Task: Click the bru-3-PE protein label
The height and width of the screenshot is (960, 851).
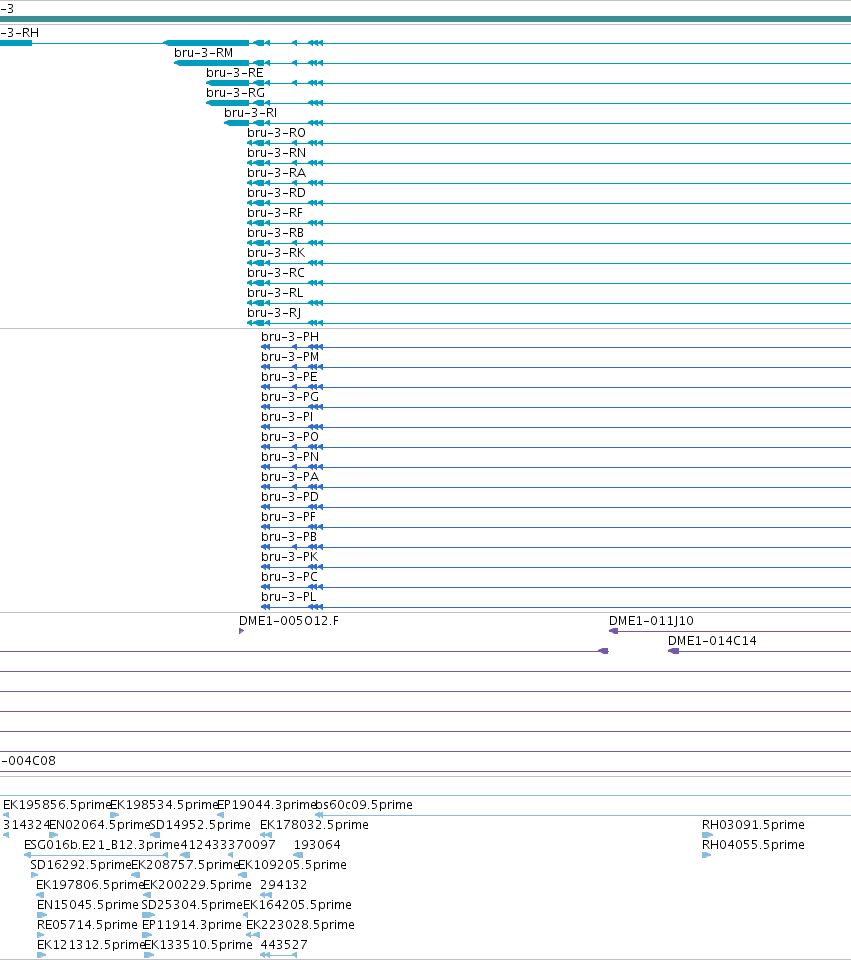Action: (289, 377)
